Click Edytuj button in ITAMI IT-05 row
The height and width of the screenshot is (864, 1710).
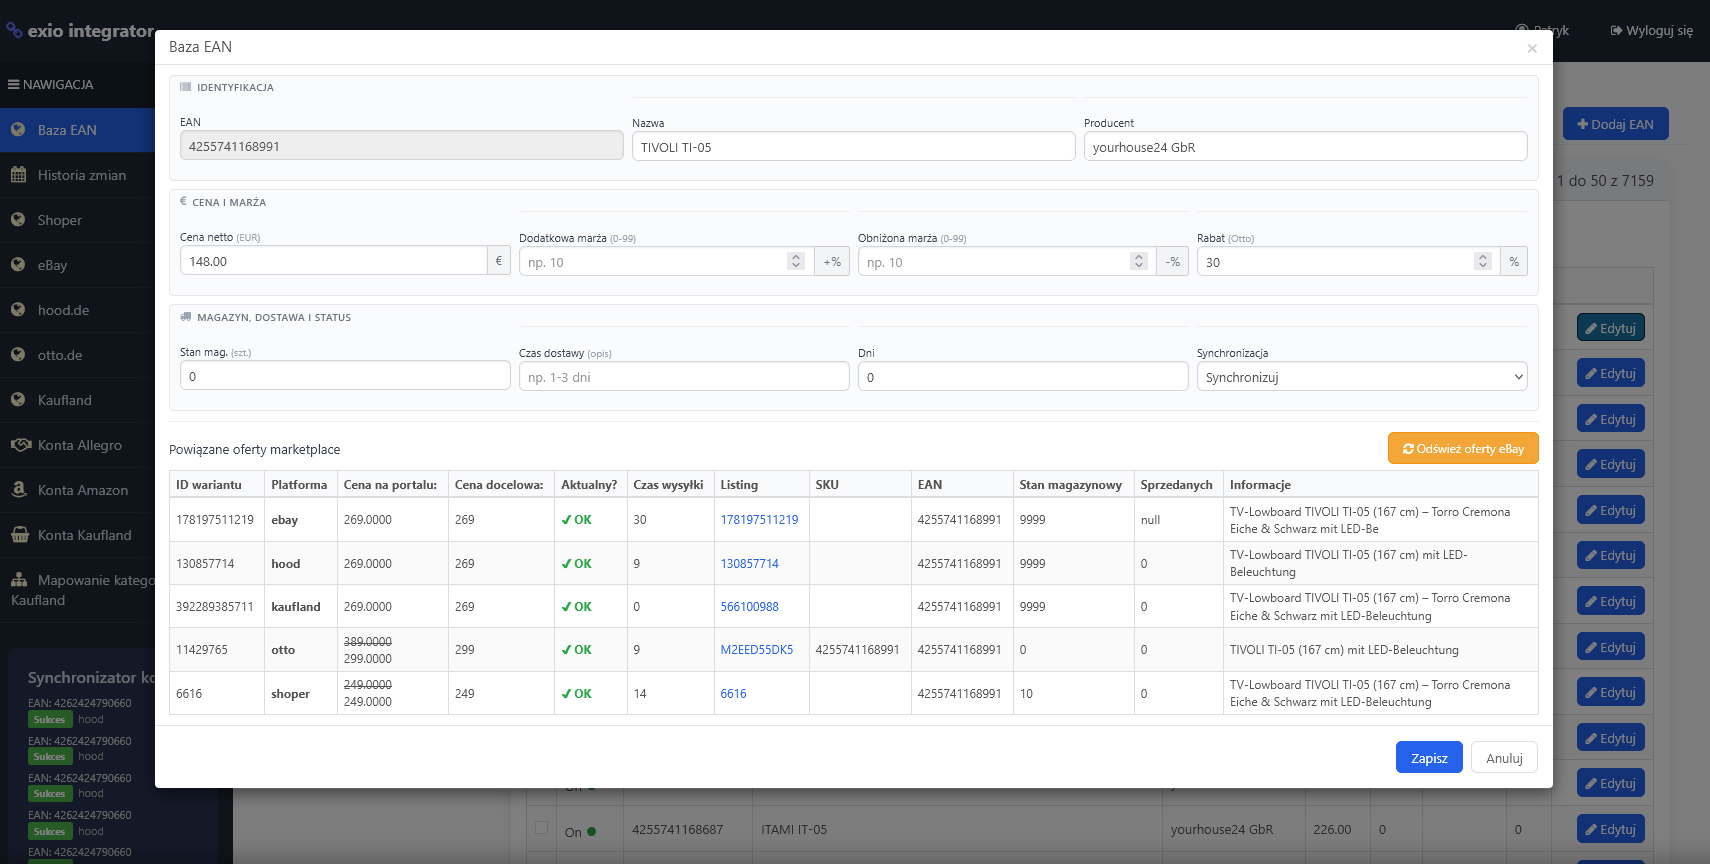pyautogui.click(x=1610, y=829)
